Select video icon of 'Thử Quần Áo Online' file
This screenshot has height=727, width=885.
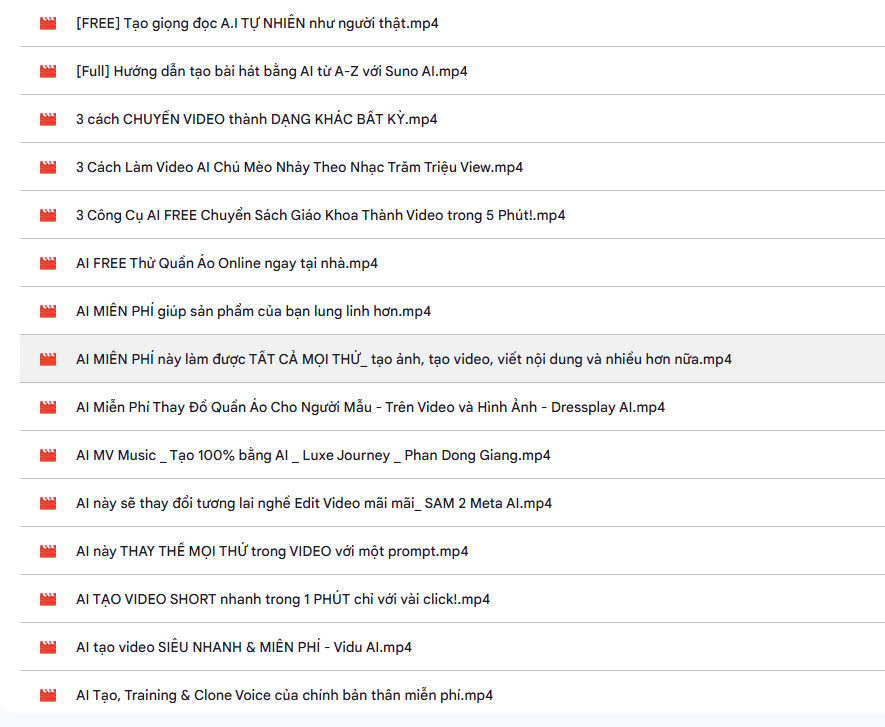pos(48,263)
